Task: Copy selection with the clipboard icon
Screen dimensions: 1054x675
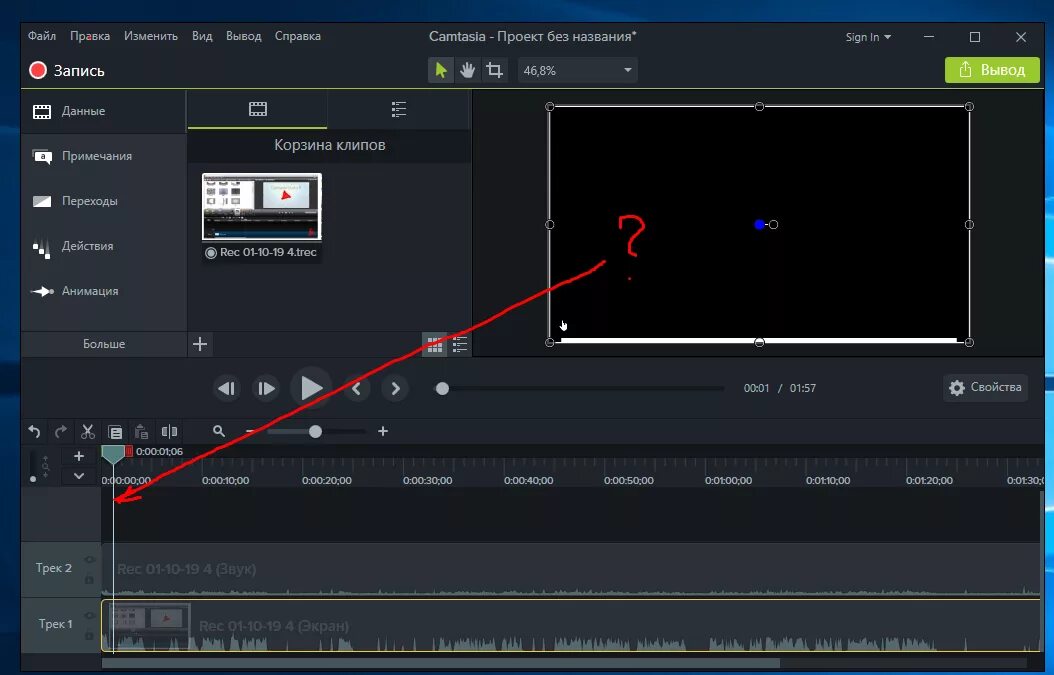Action: [115, 432]
